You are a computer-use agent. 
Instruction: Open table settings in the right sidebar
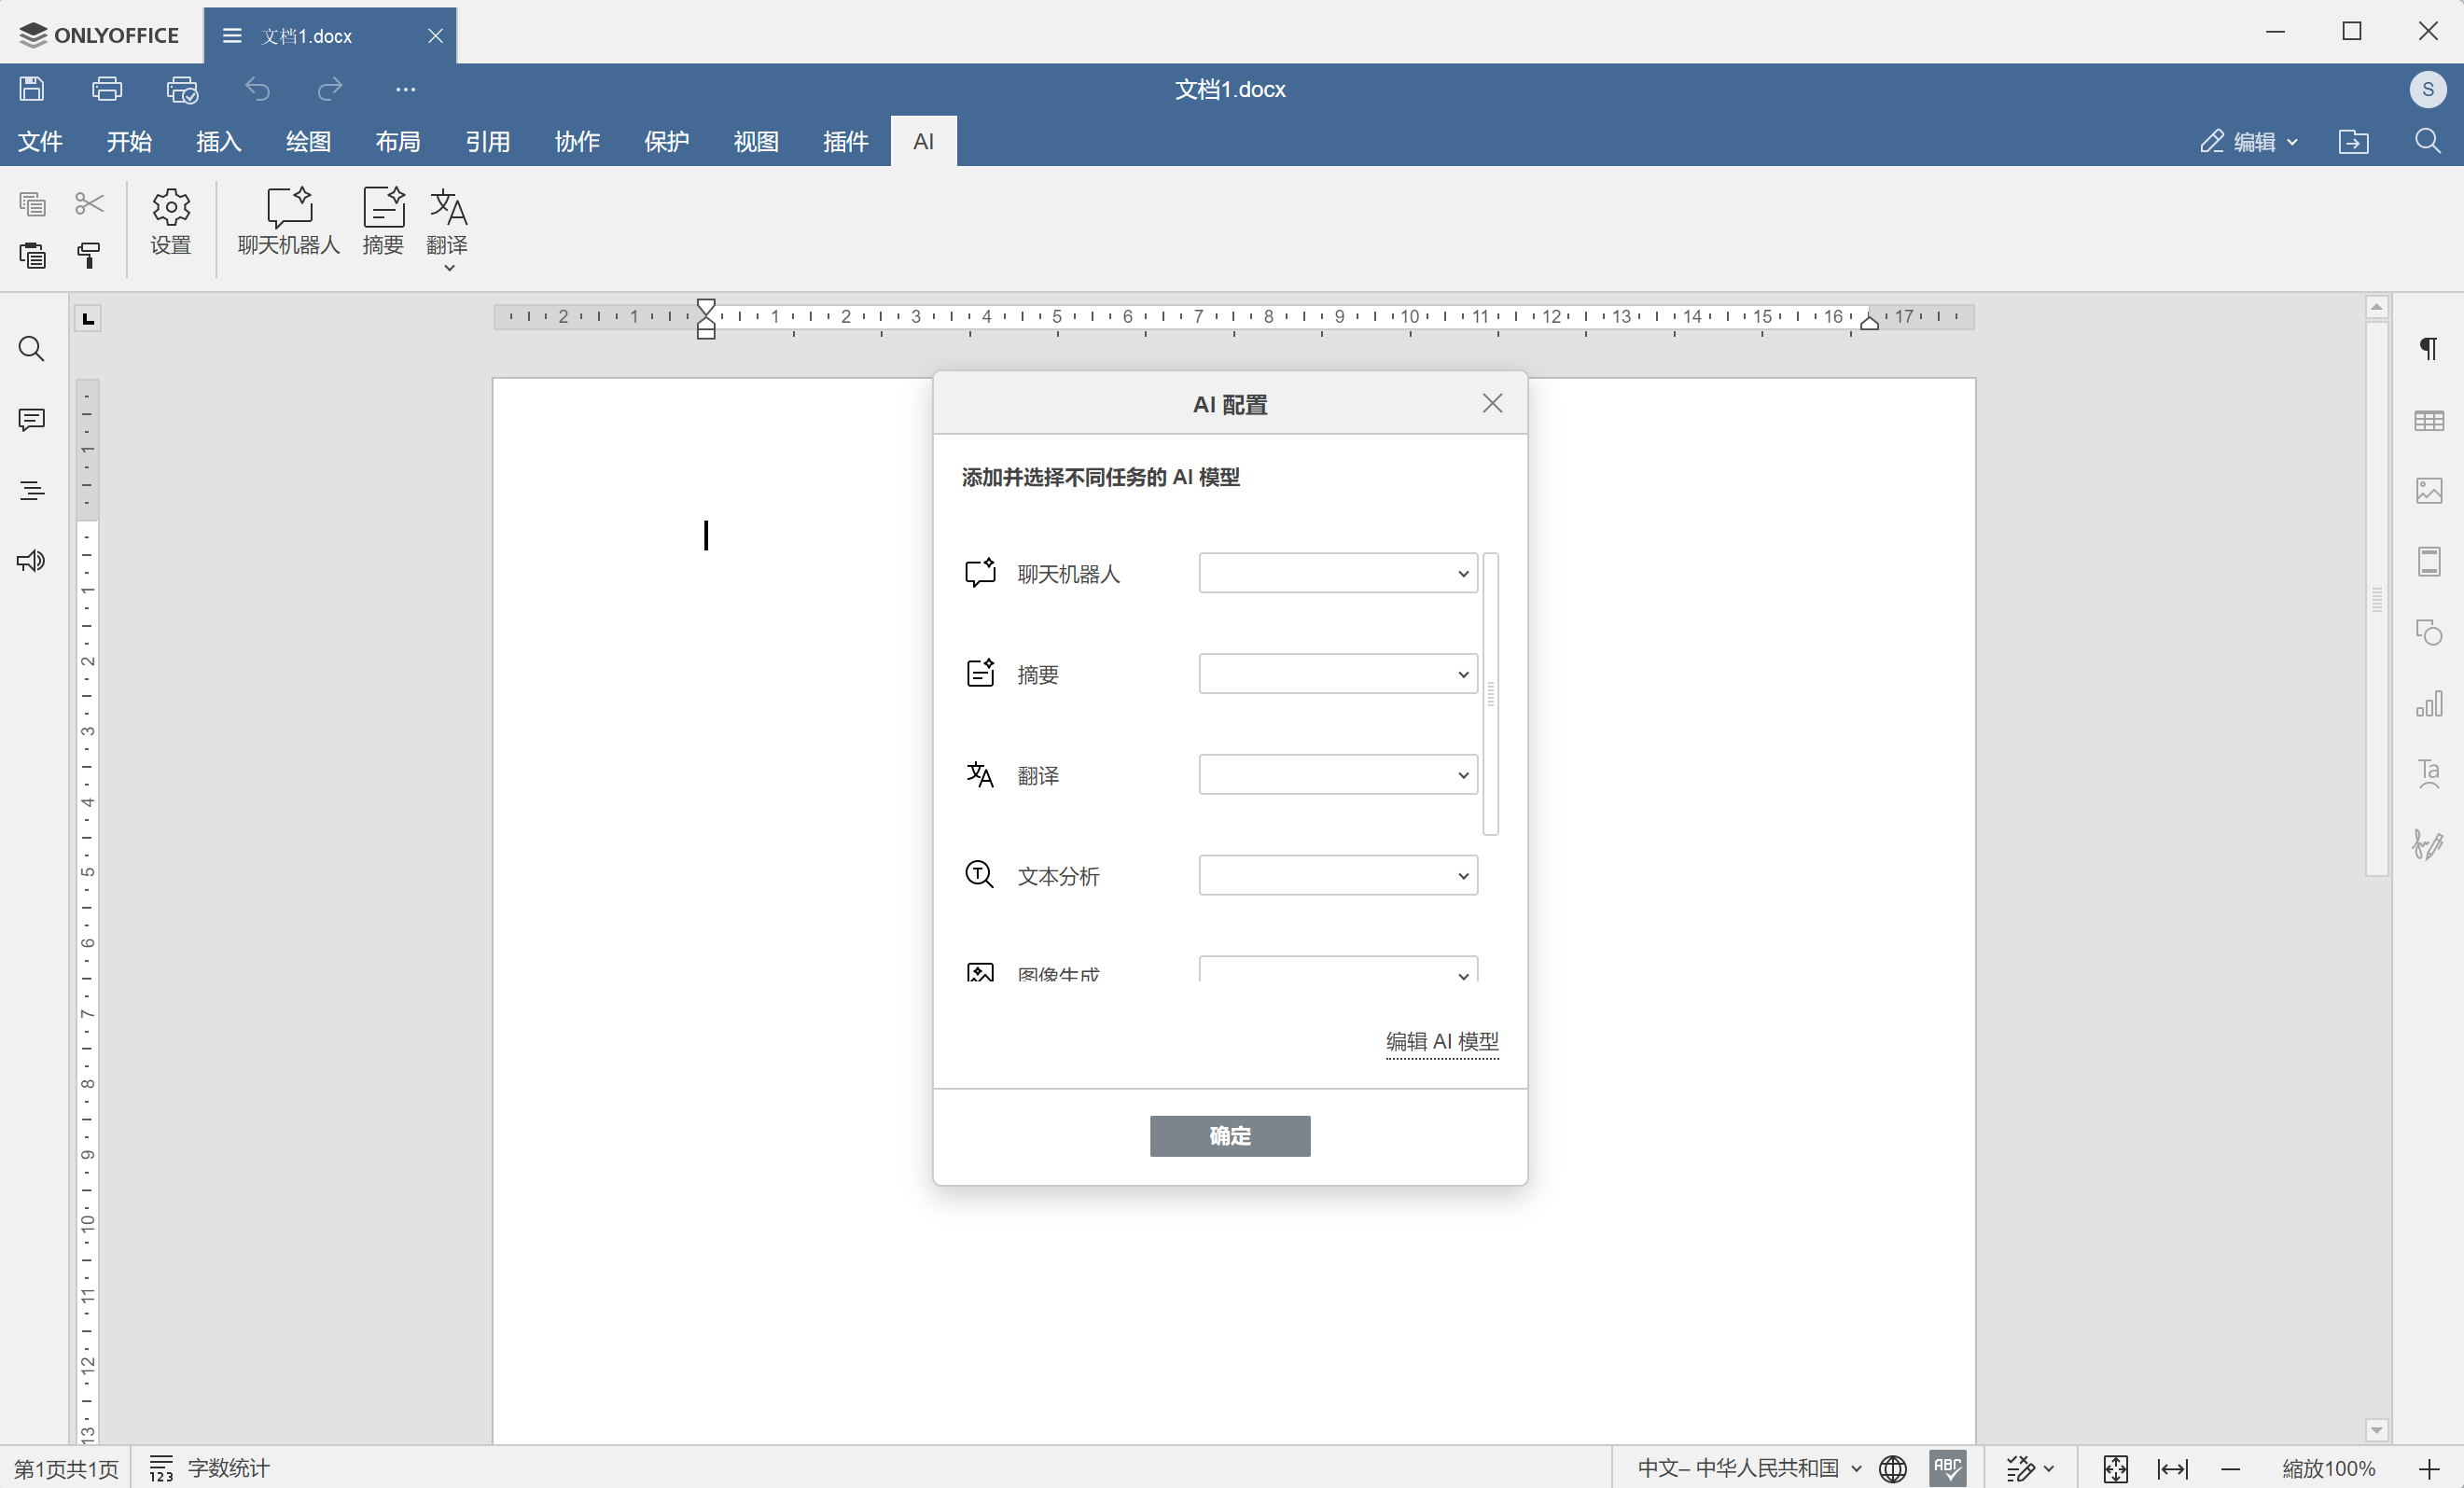coord(2428,421)
